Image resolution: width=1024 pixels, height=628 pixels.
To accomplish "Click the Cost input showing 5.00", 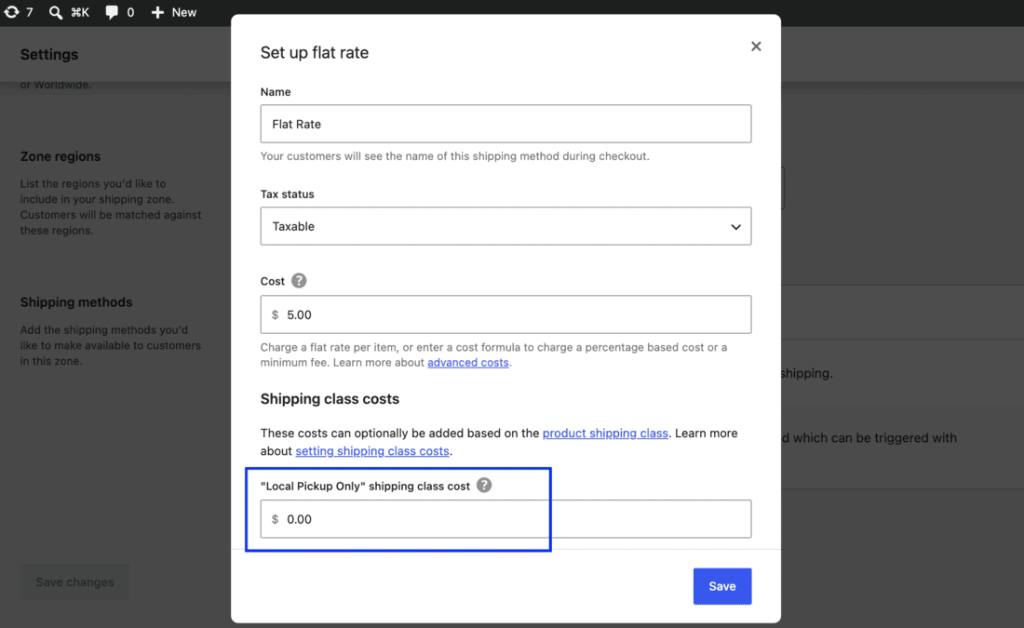I will 505,315.
